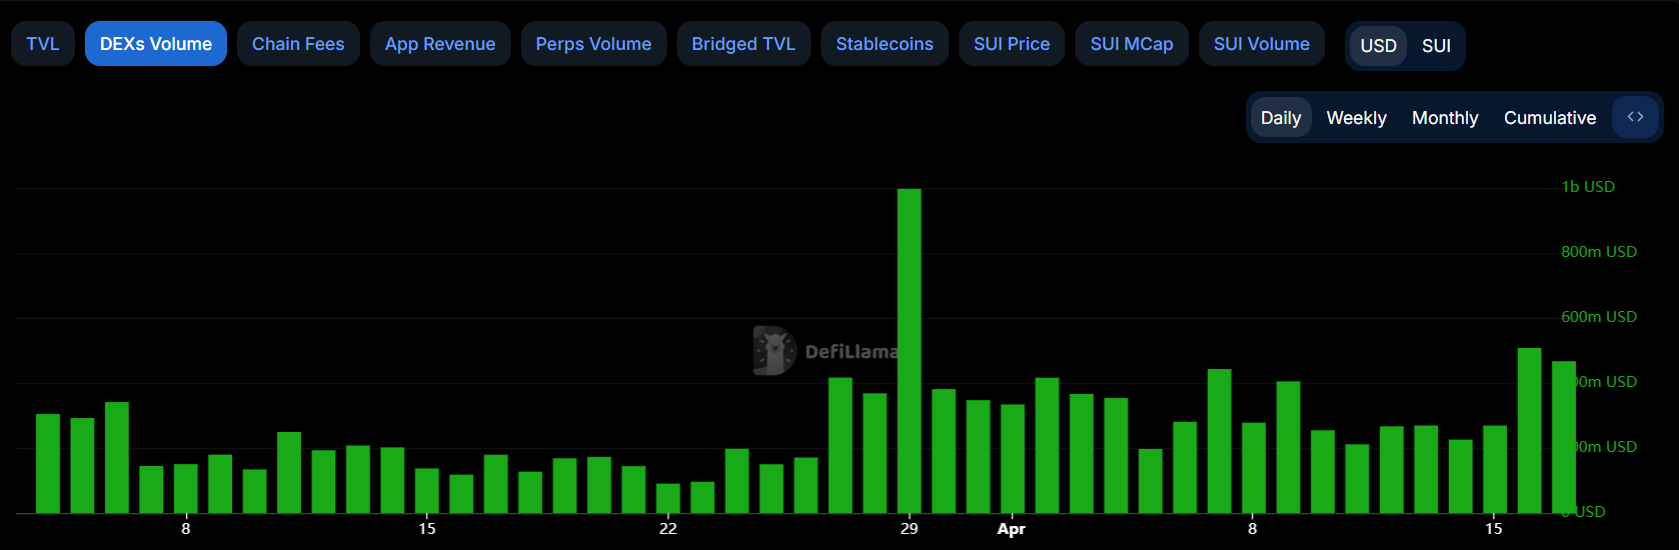Switch currency denomination to SUI

[x=1436, y=46]
